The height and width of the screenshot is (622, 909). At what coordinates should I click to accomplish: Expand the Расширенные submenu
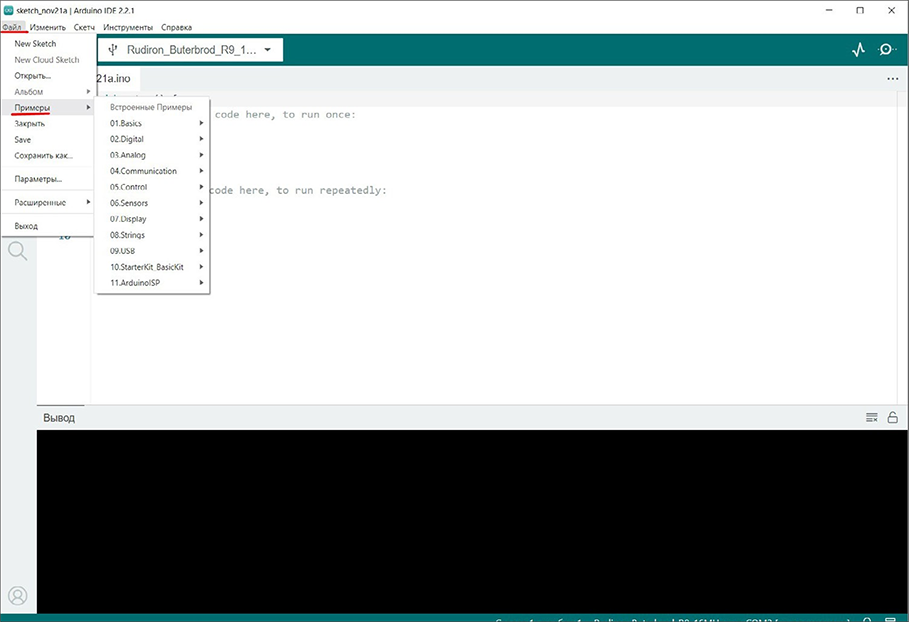point(48,202)
